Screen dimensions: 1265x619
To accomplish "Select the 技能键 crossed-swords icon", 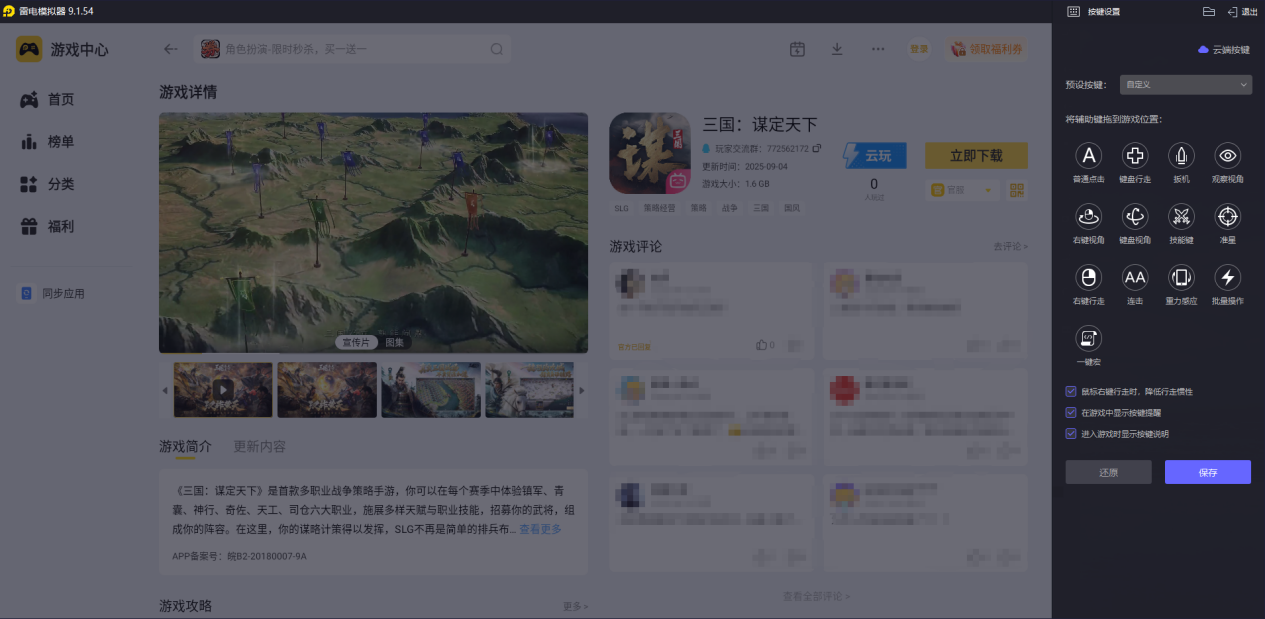I will coord(1181,216).
